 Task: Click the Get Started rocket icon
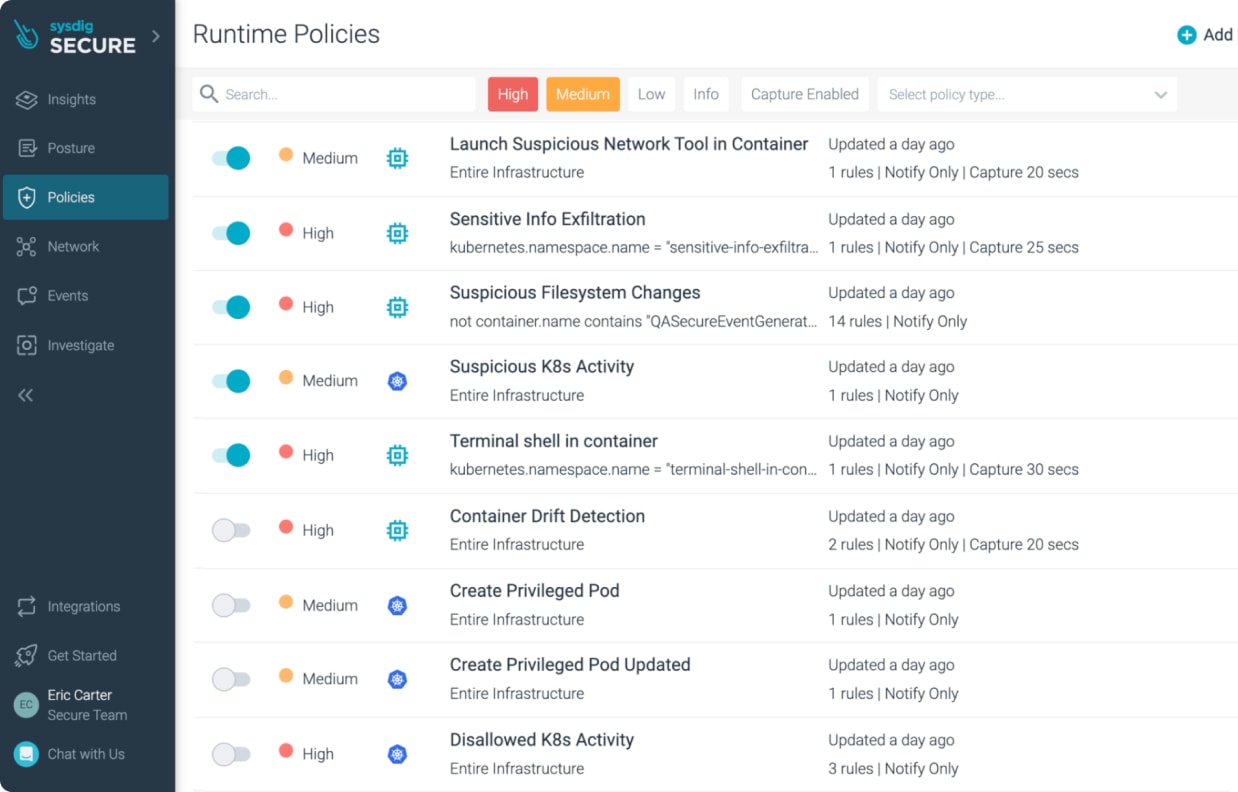(x=27, y=655)
